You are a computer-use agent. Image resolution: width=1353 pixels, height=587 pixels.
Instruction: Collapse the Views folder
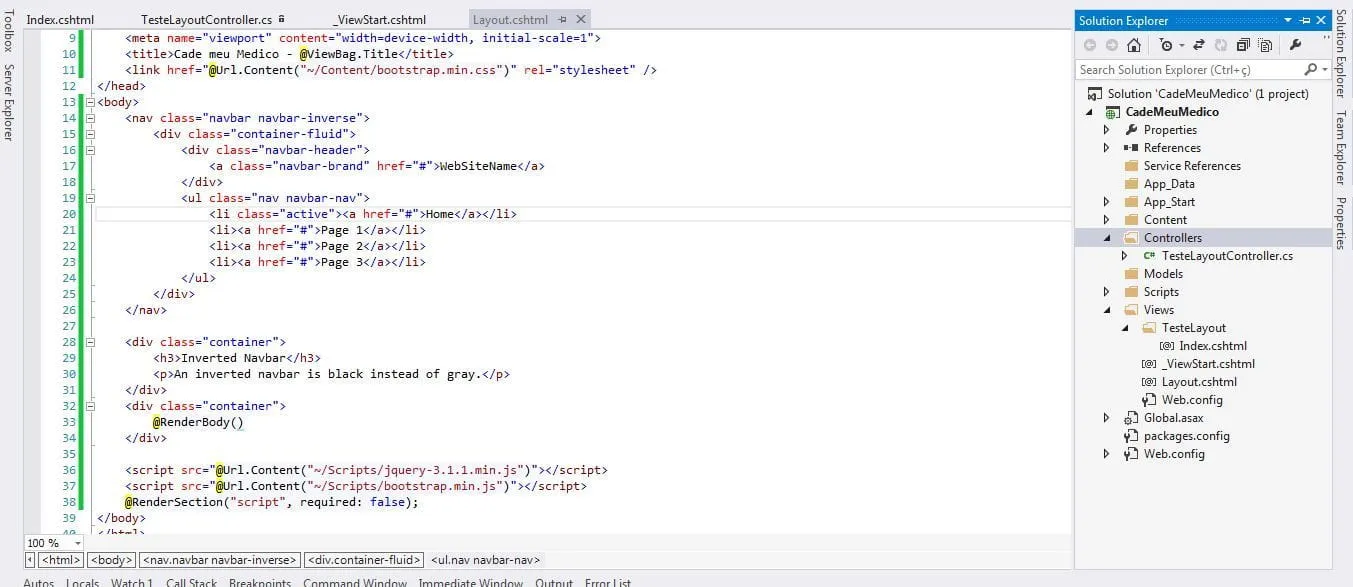(1107, 311)
